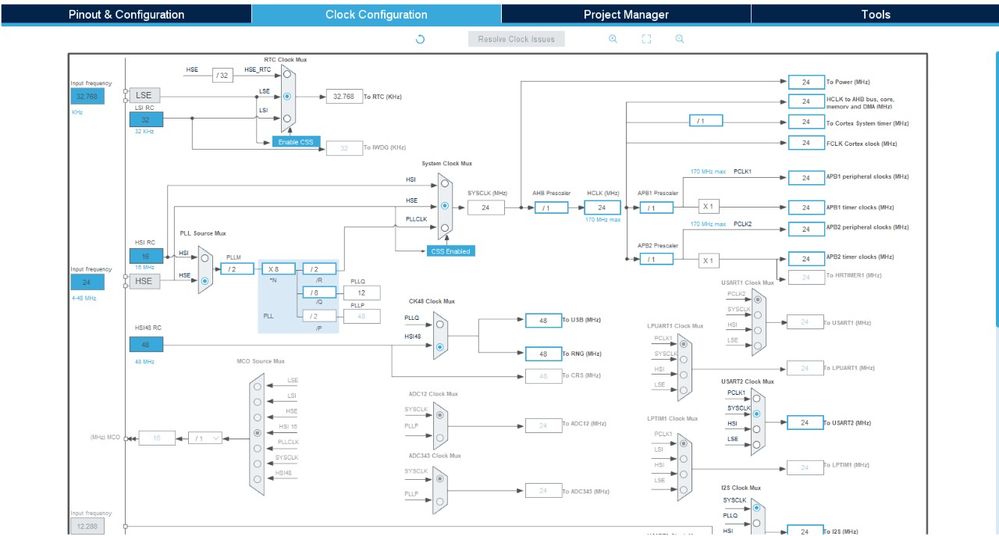The width and height of the screenshot is (999, 536).
Task: Open the Project Manager tab
Action: (x=626, y=14)
